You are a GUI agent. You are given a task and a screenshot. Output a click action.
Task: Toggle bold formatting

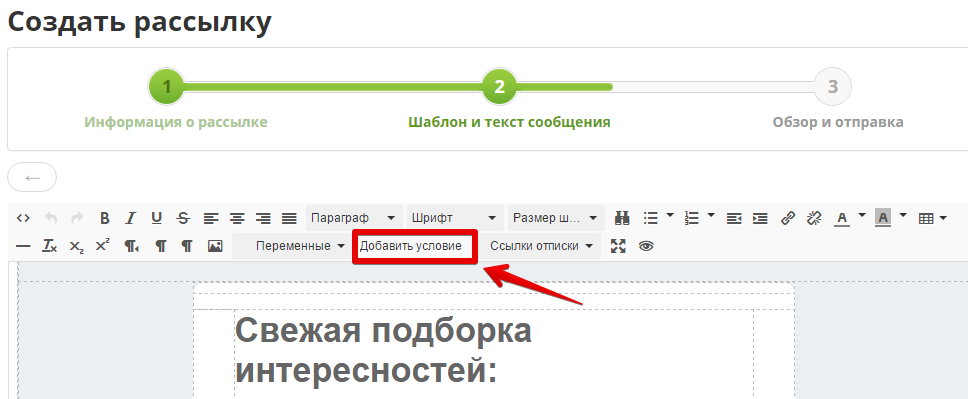click(105, 218)
